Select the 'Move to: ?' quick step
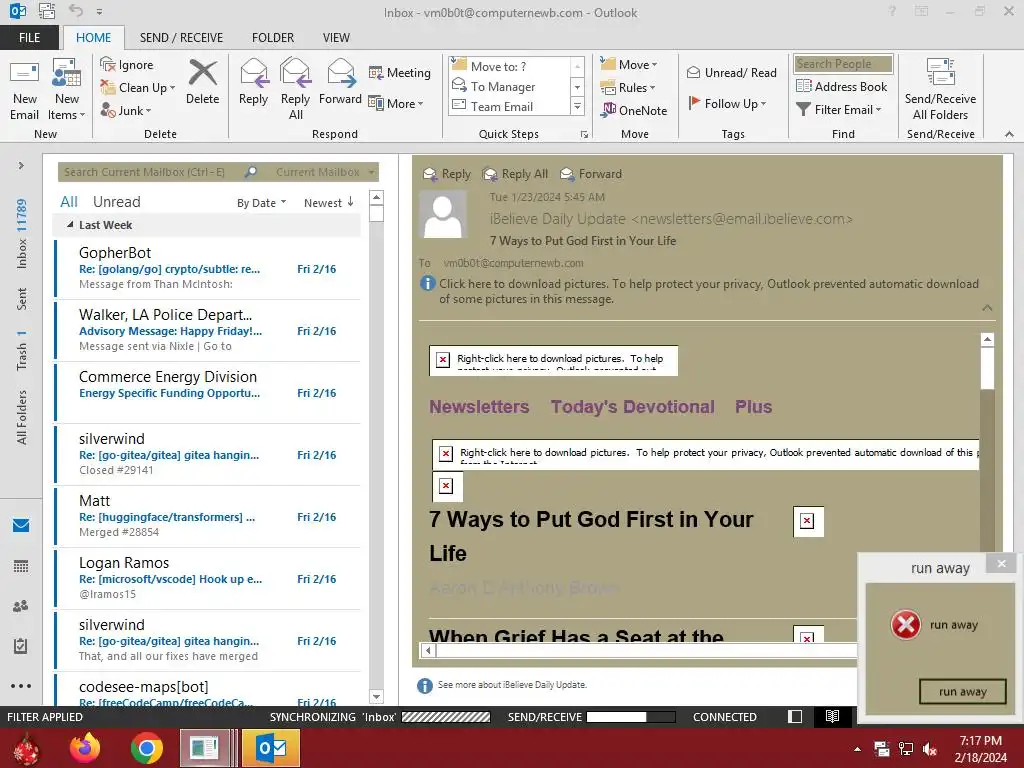1024x768 pixels. point(510,66)
